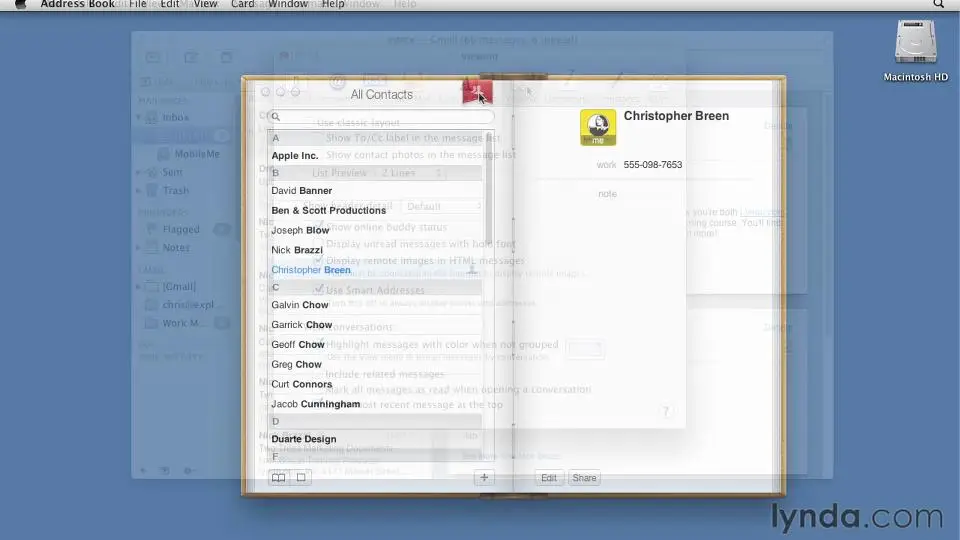Viewport: 960px width, 540px height.
Task: Click the note field on contact card
Action: pyautogui.click(x=607, y=193)
